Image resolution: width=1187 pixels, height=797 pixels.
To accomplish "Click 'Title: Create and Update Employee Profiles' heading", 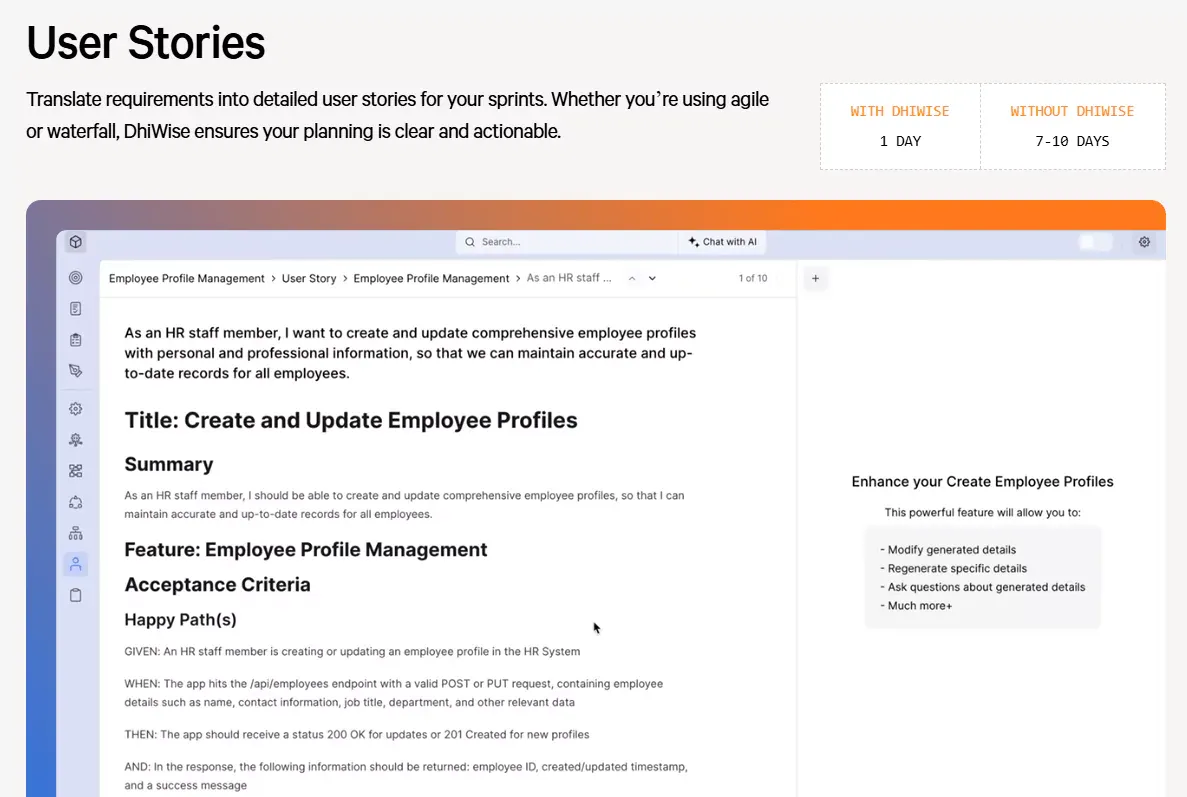I will coord(350,420).
